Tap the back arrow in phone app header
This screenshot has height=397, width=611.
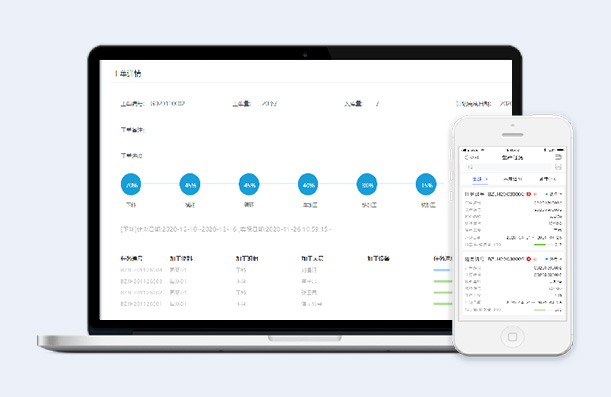click(466, 157)
